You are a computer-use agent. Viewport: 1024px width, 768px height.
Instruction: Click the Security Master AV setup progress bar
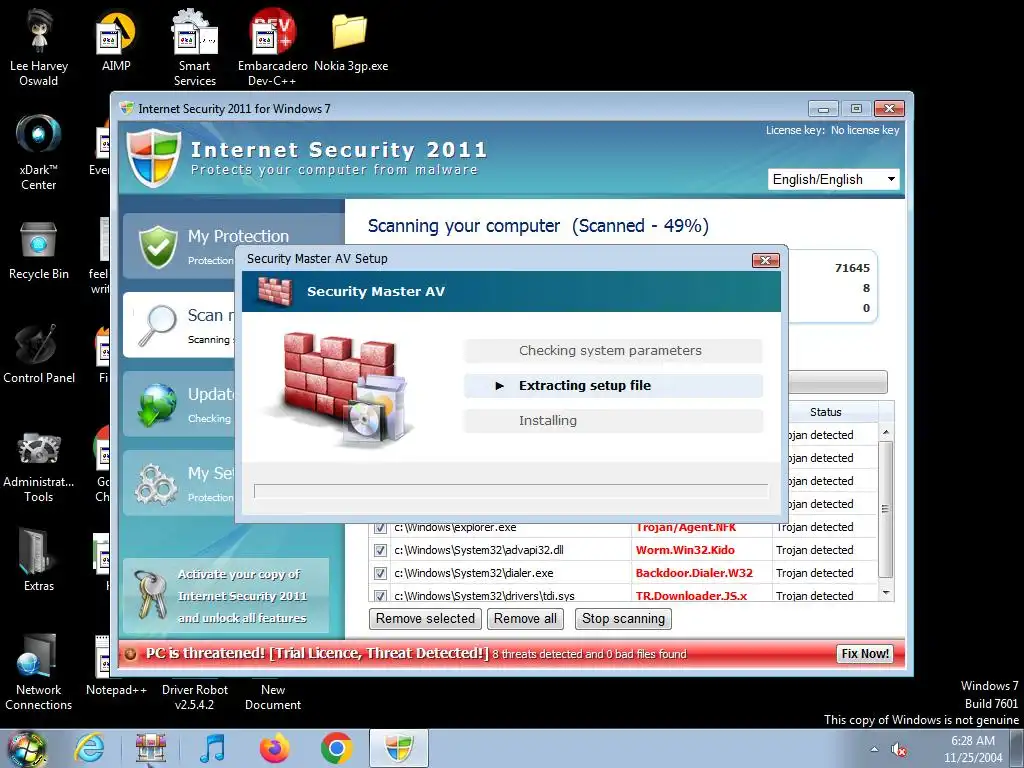(x=511, y=491)
